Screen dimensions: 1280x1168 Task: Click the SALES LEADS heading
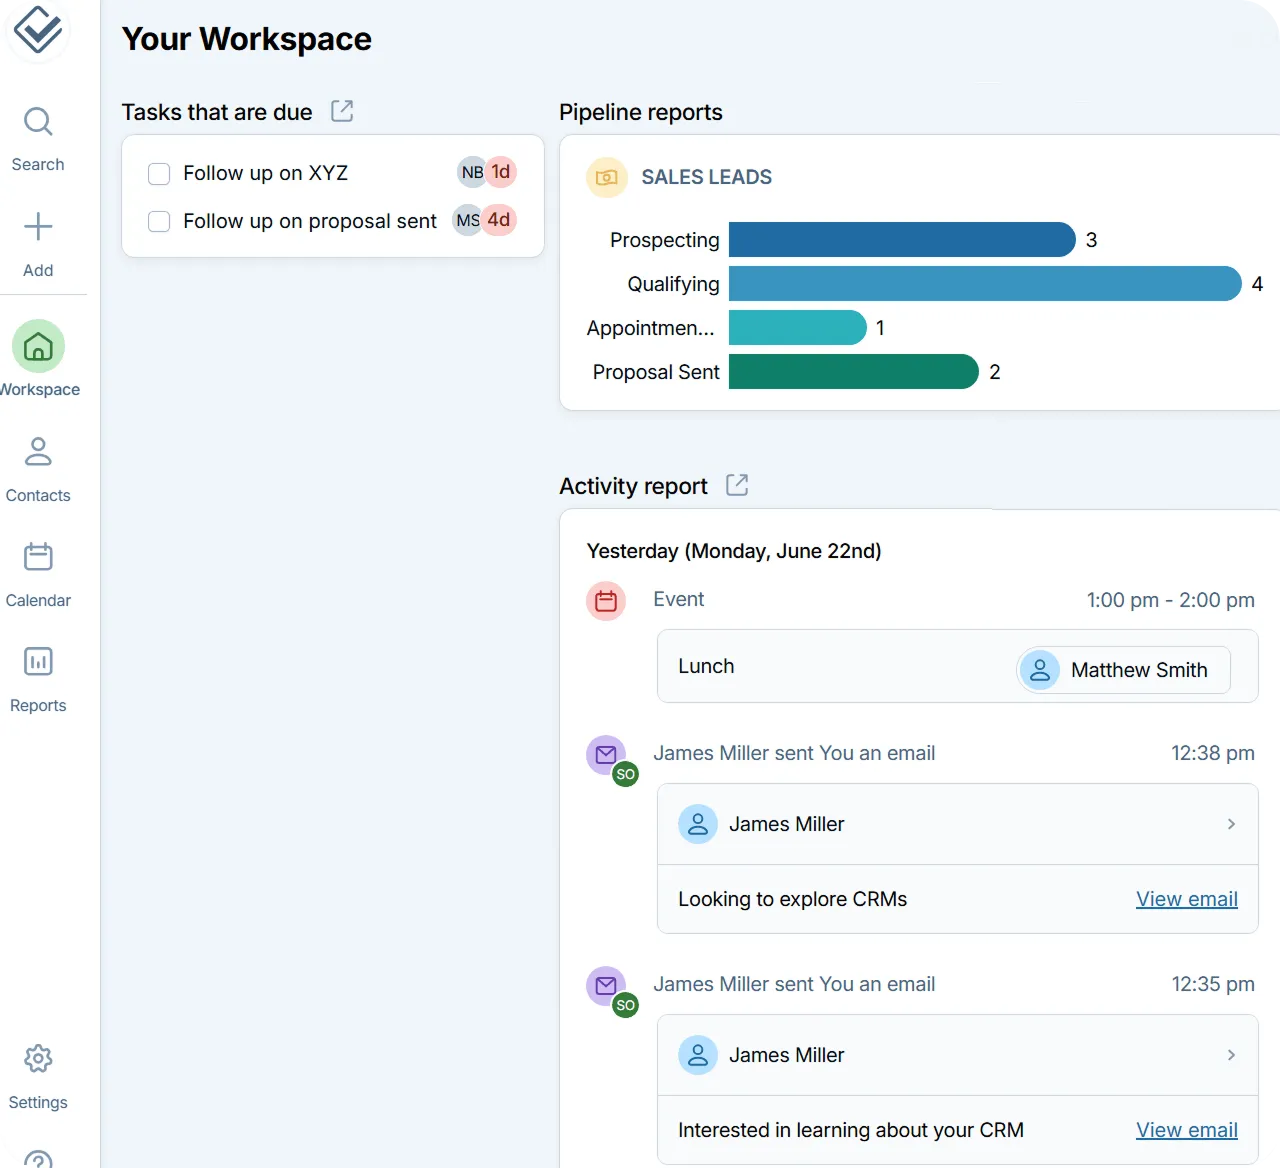tap(706, 177)
